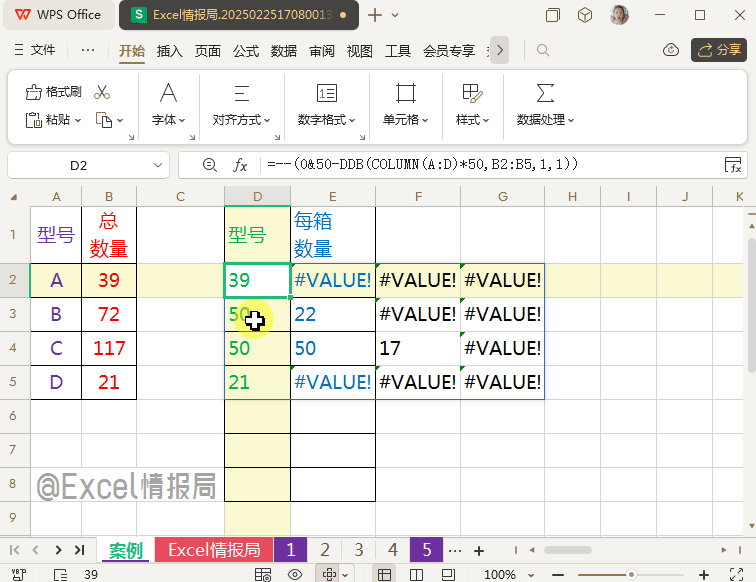Click the cloud sync icon
The height and width of the screenshot is (582, 756).
[671, 50]
